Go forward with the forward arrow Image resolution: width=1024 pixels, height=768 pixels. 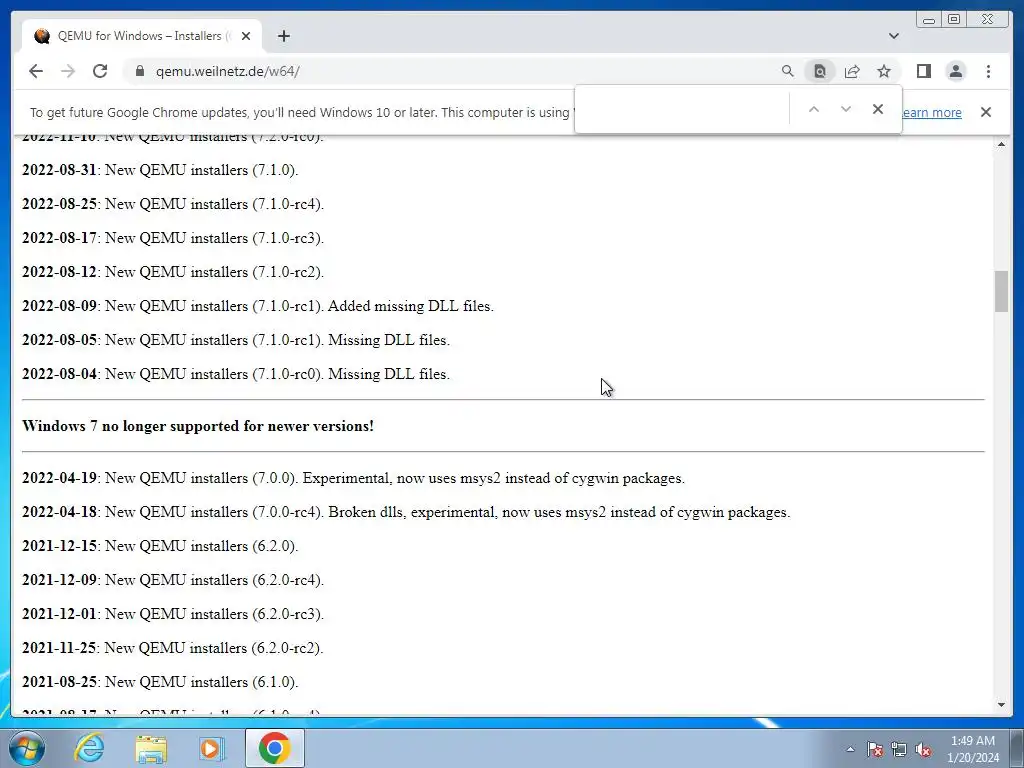pyautogui.click(x=68, y=71)
